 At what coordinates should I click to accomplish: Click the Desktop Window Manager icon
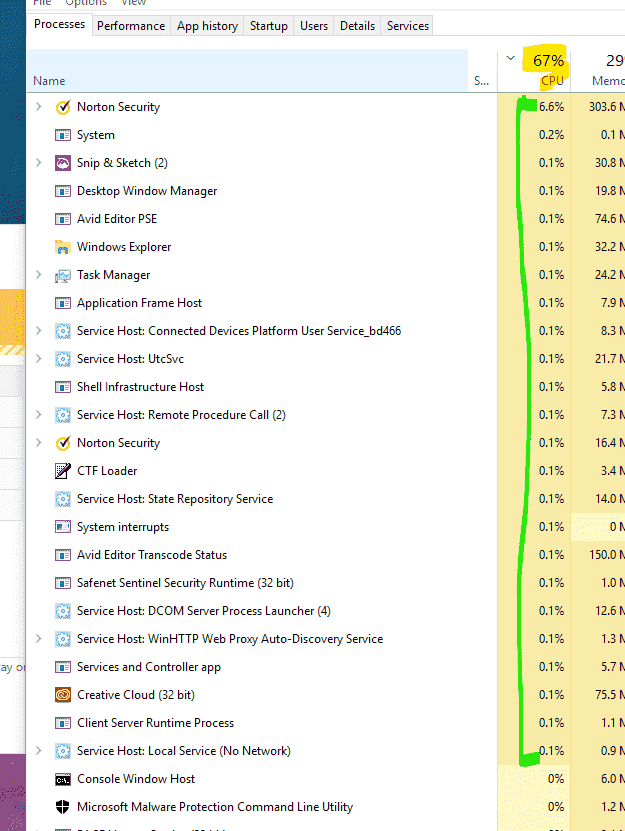pyautogui.click(x=63, y=191)
